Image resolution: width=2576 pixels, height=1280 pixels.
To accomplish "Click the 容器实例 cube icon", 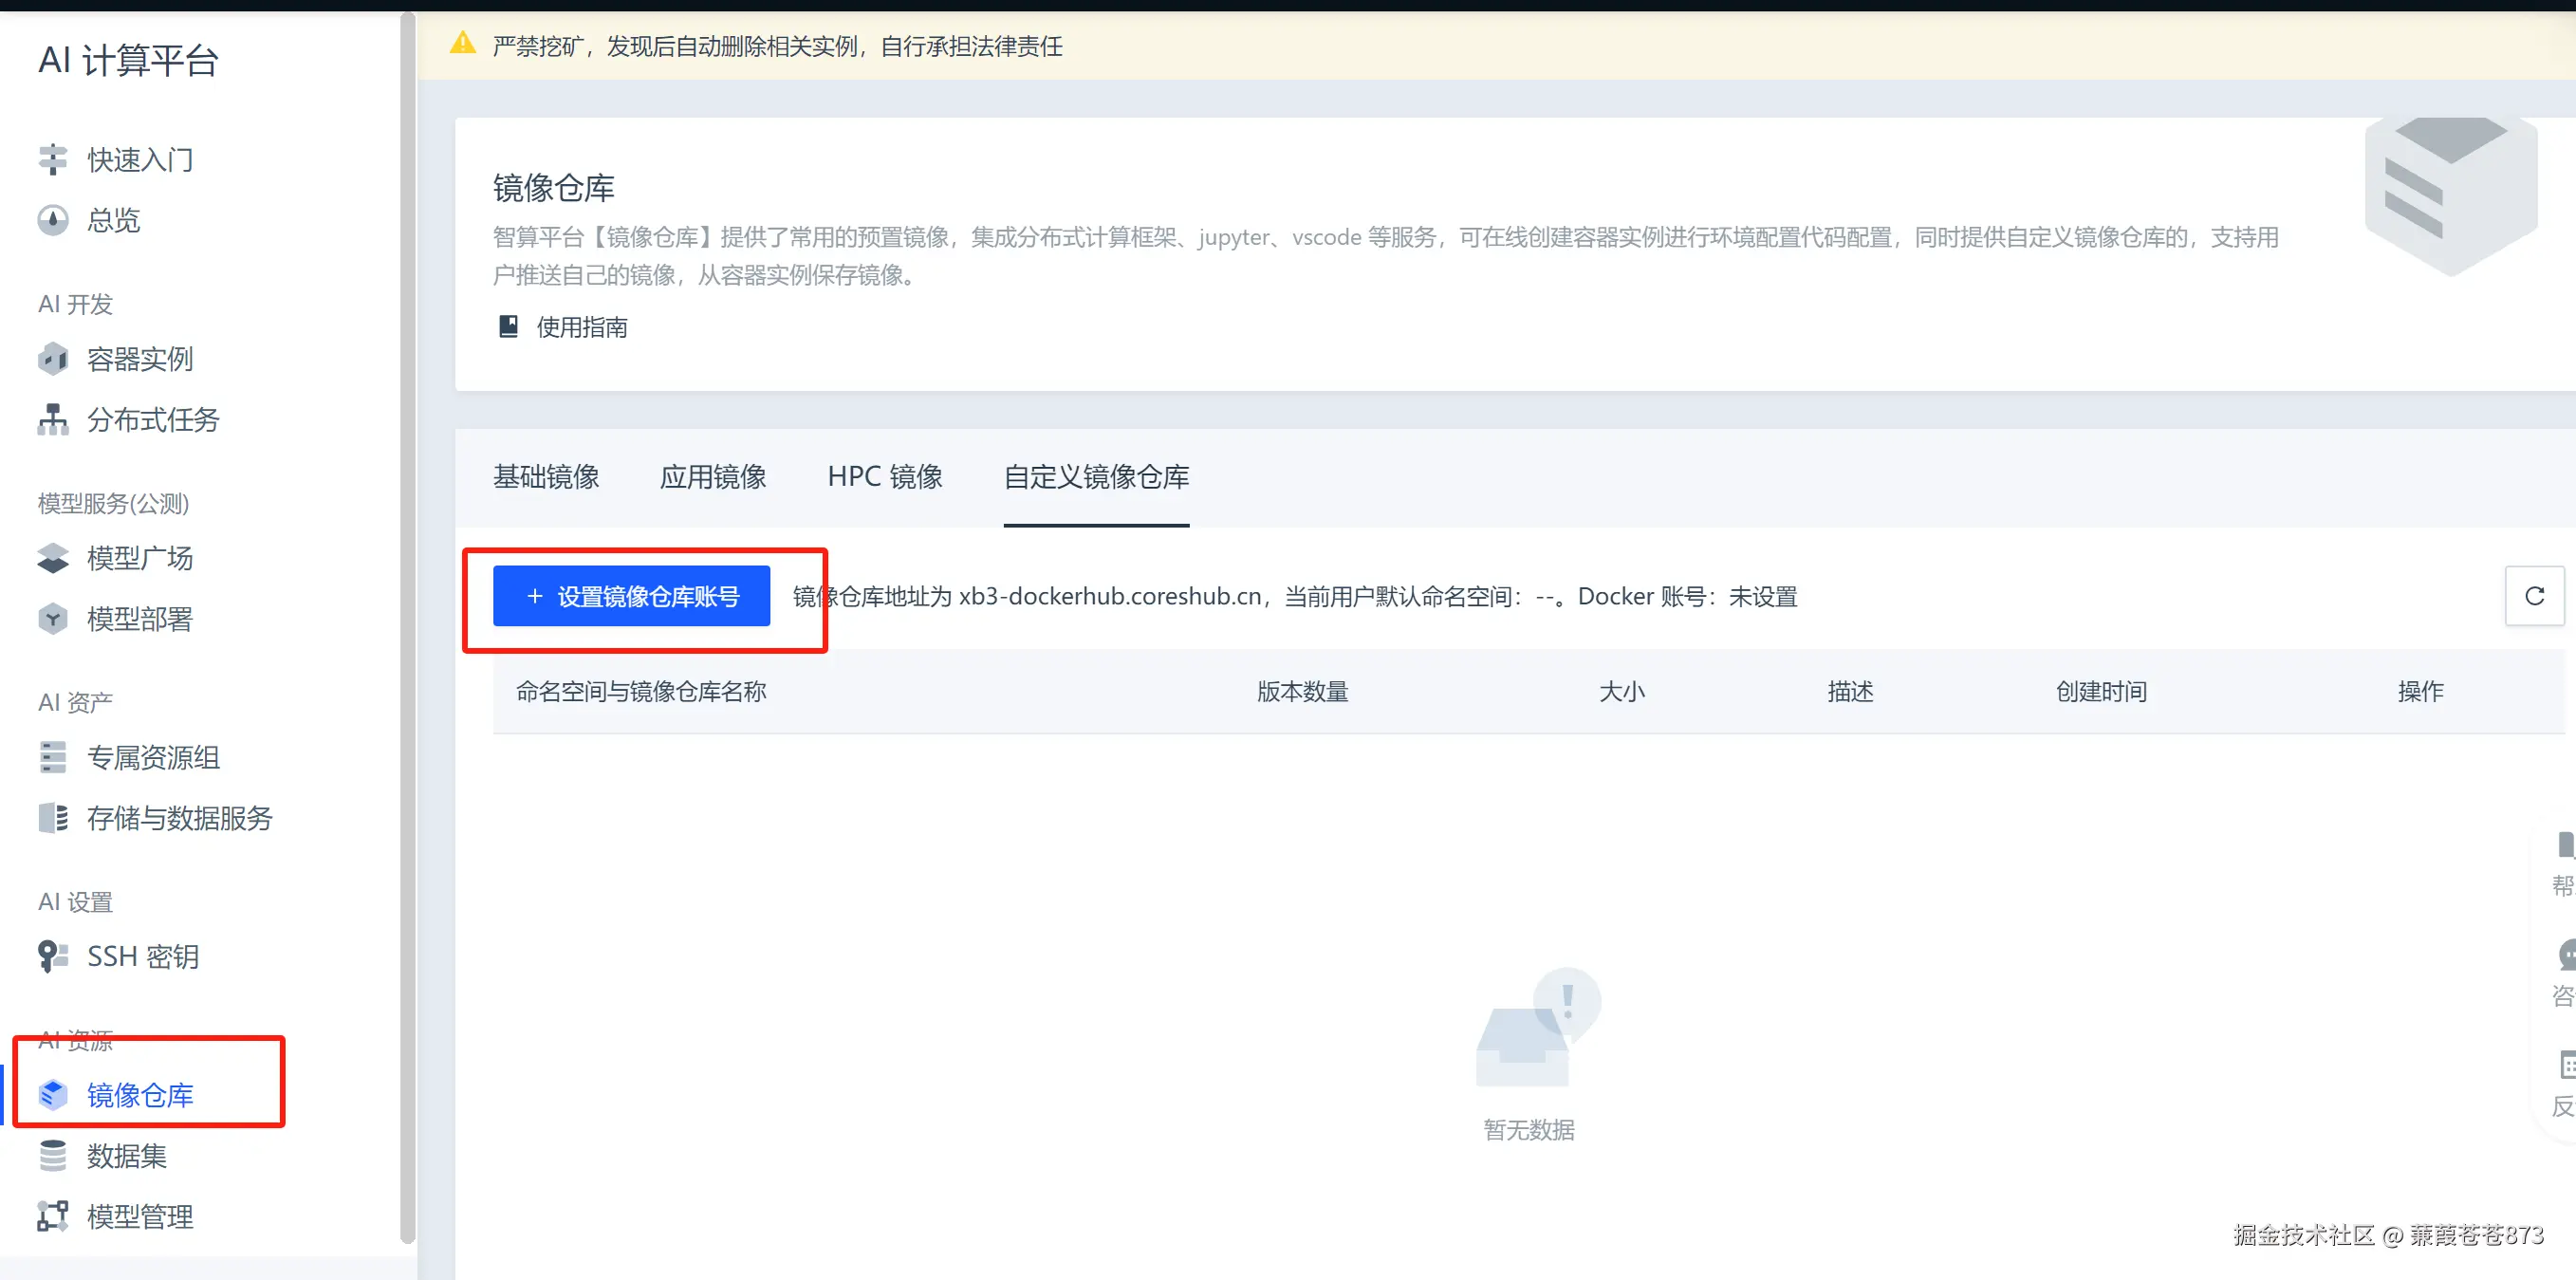I will click(x=52, y=359).
